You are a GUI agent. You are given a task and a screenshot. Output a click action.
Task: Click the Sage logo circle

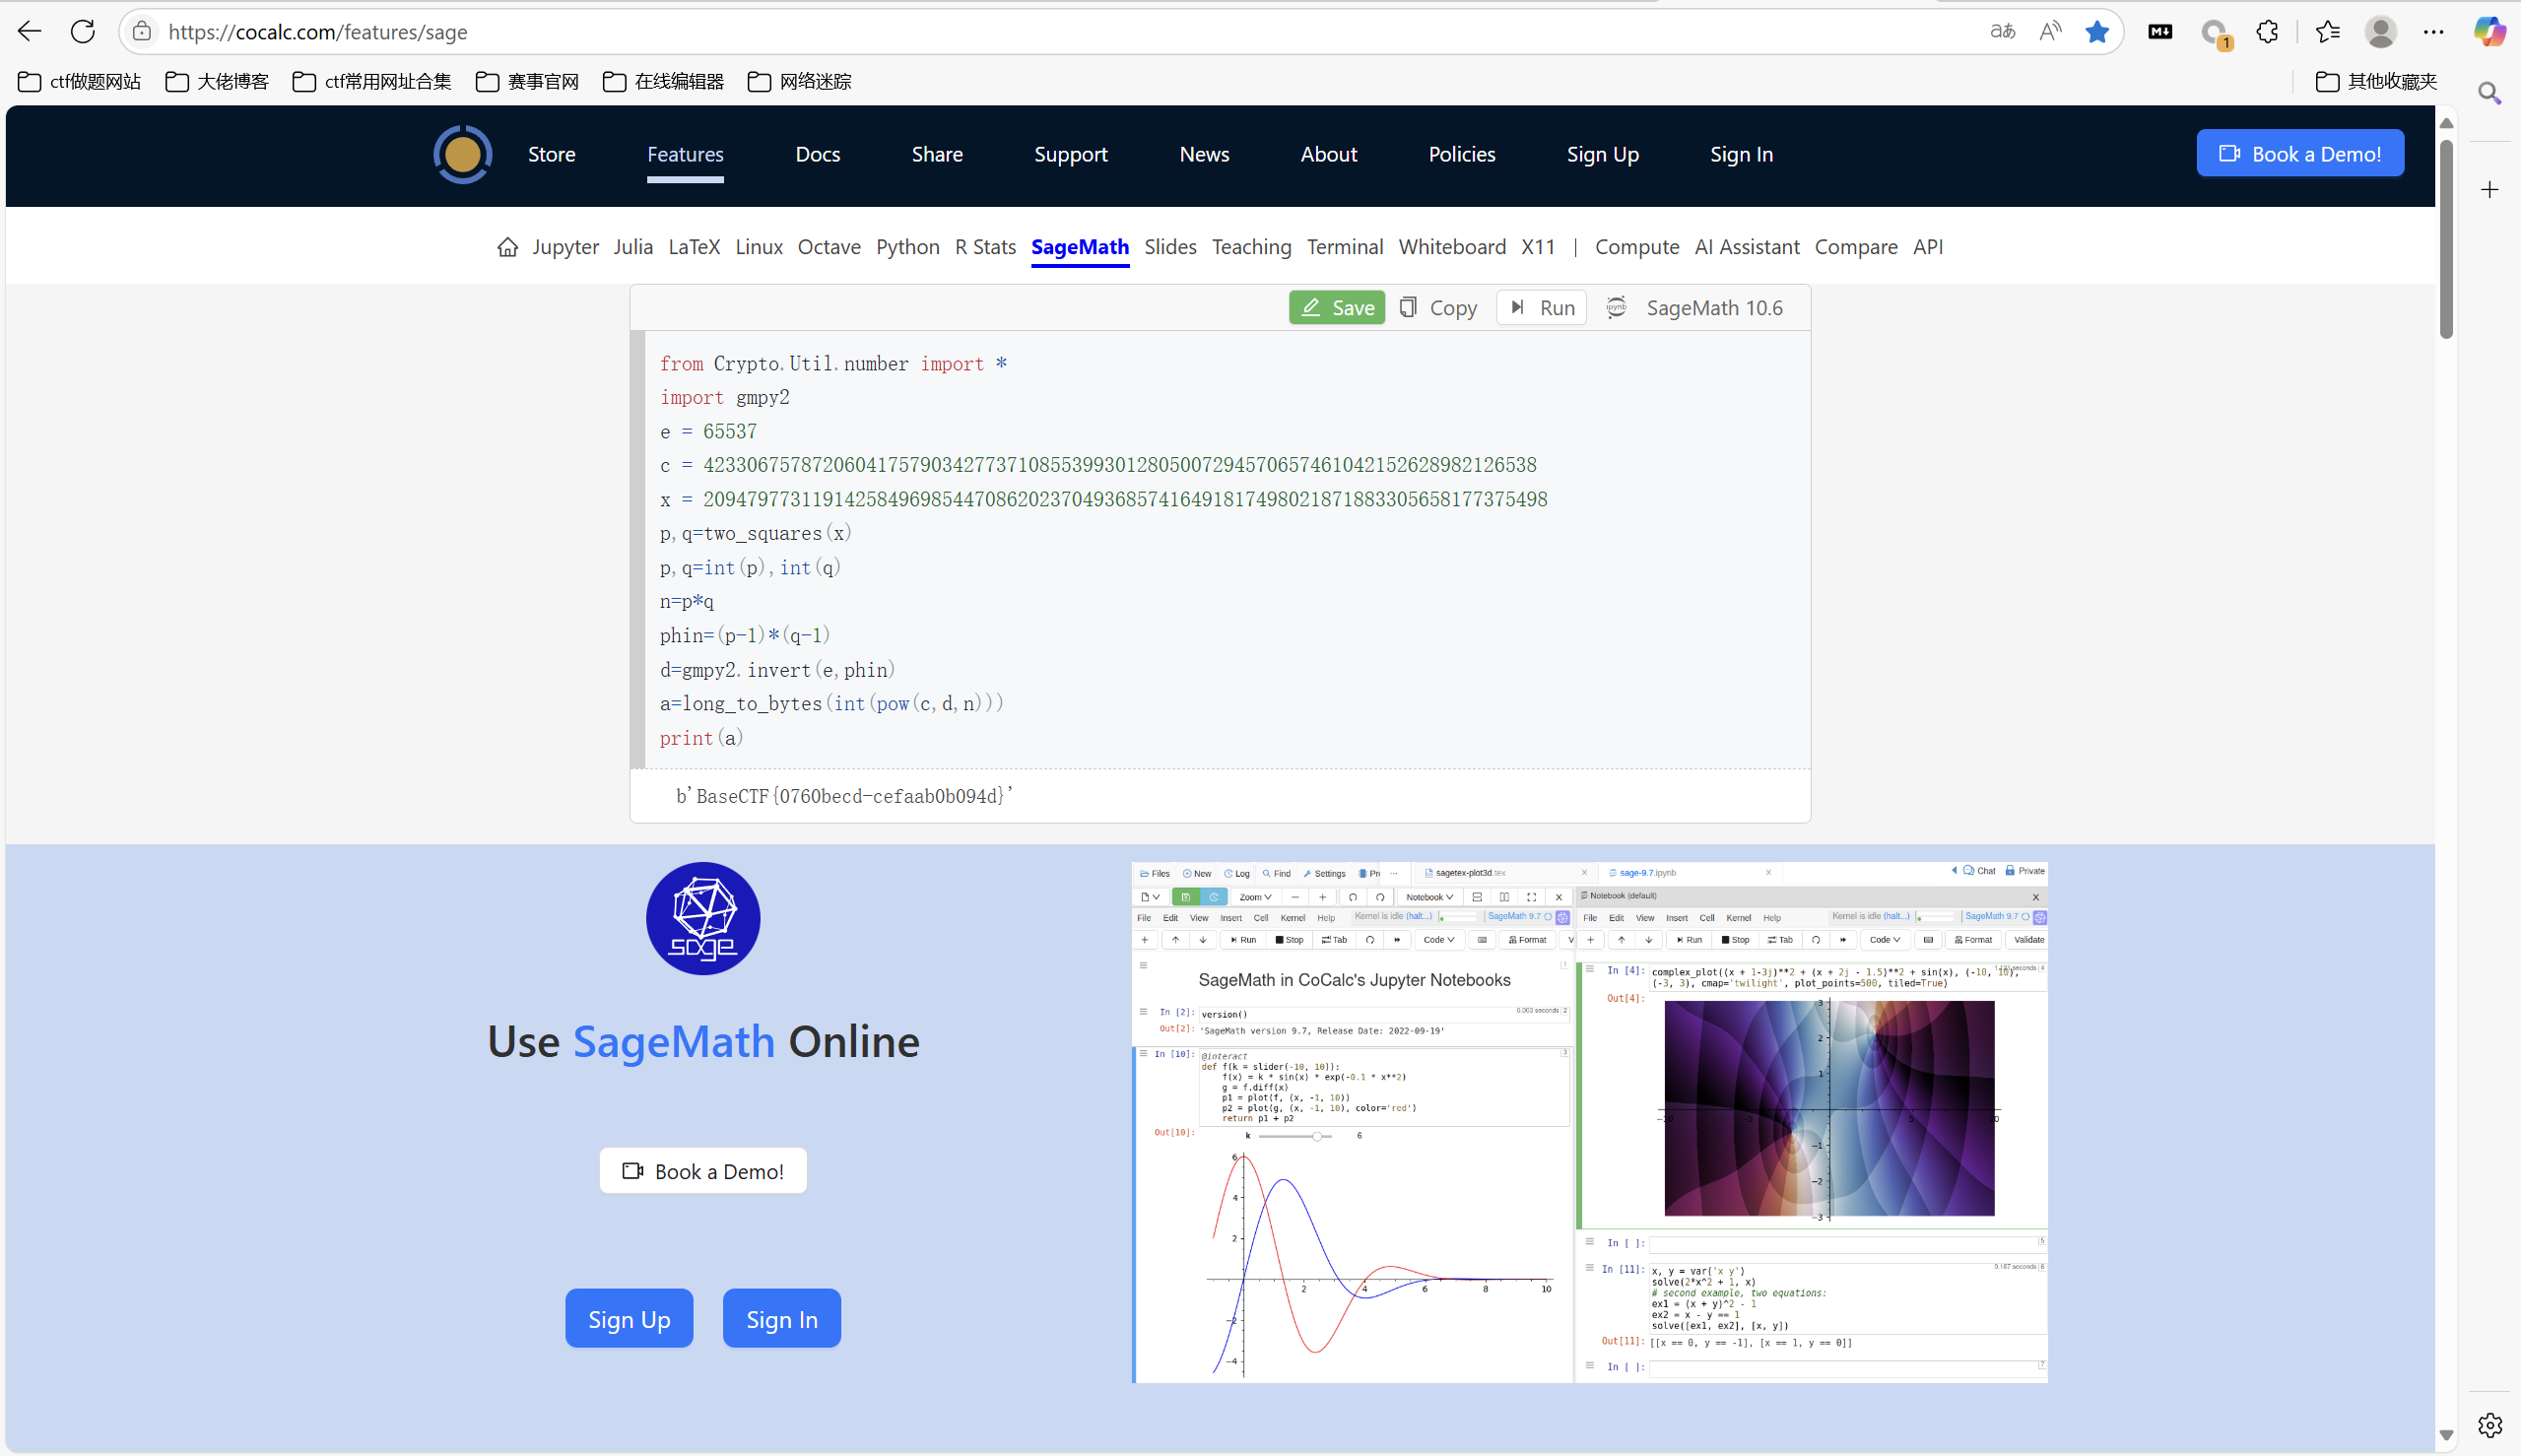coord(703,918)
